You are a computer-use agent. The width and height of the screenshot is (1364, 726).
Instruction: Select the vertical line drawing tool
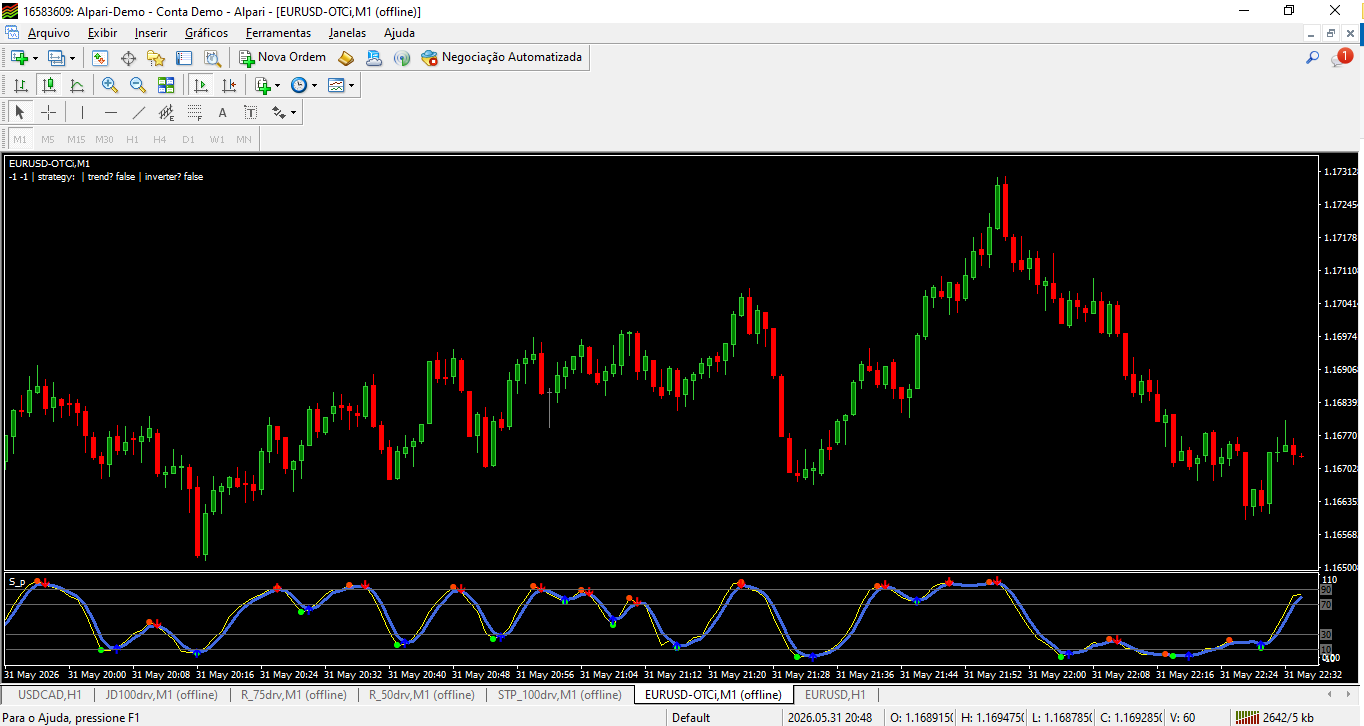point(82,113)
